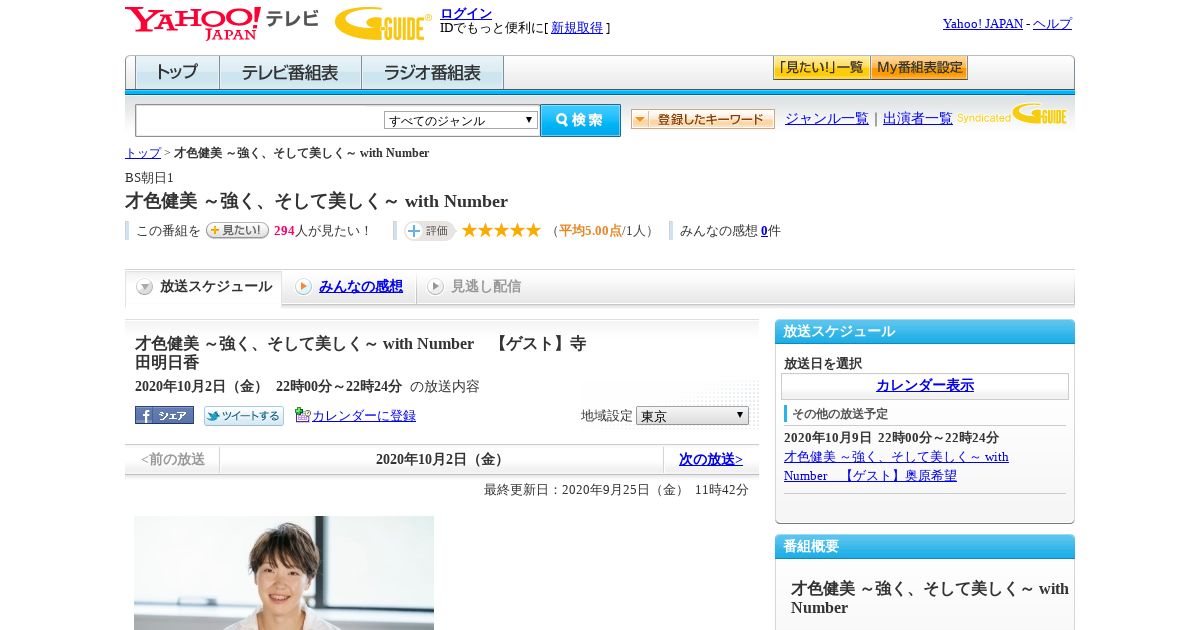Select the 見逃し配信 tab
Viewport: 1200px width, 630px height.
pyautogui.click(x=486, y=287)
